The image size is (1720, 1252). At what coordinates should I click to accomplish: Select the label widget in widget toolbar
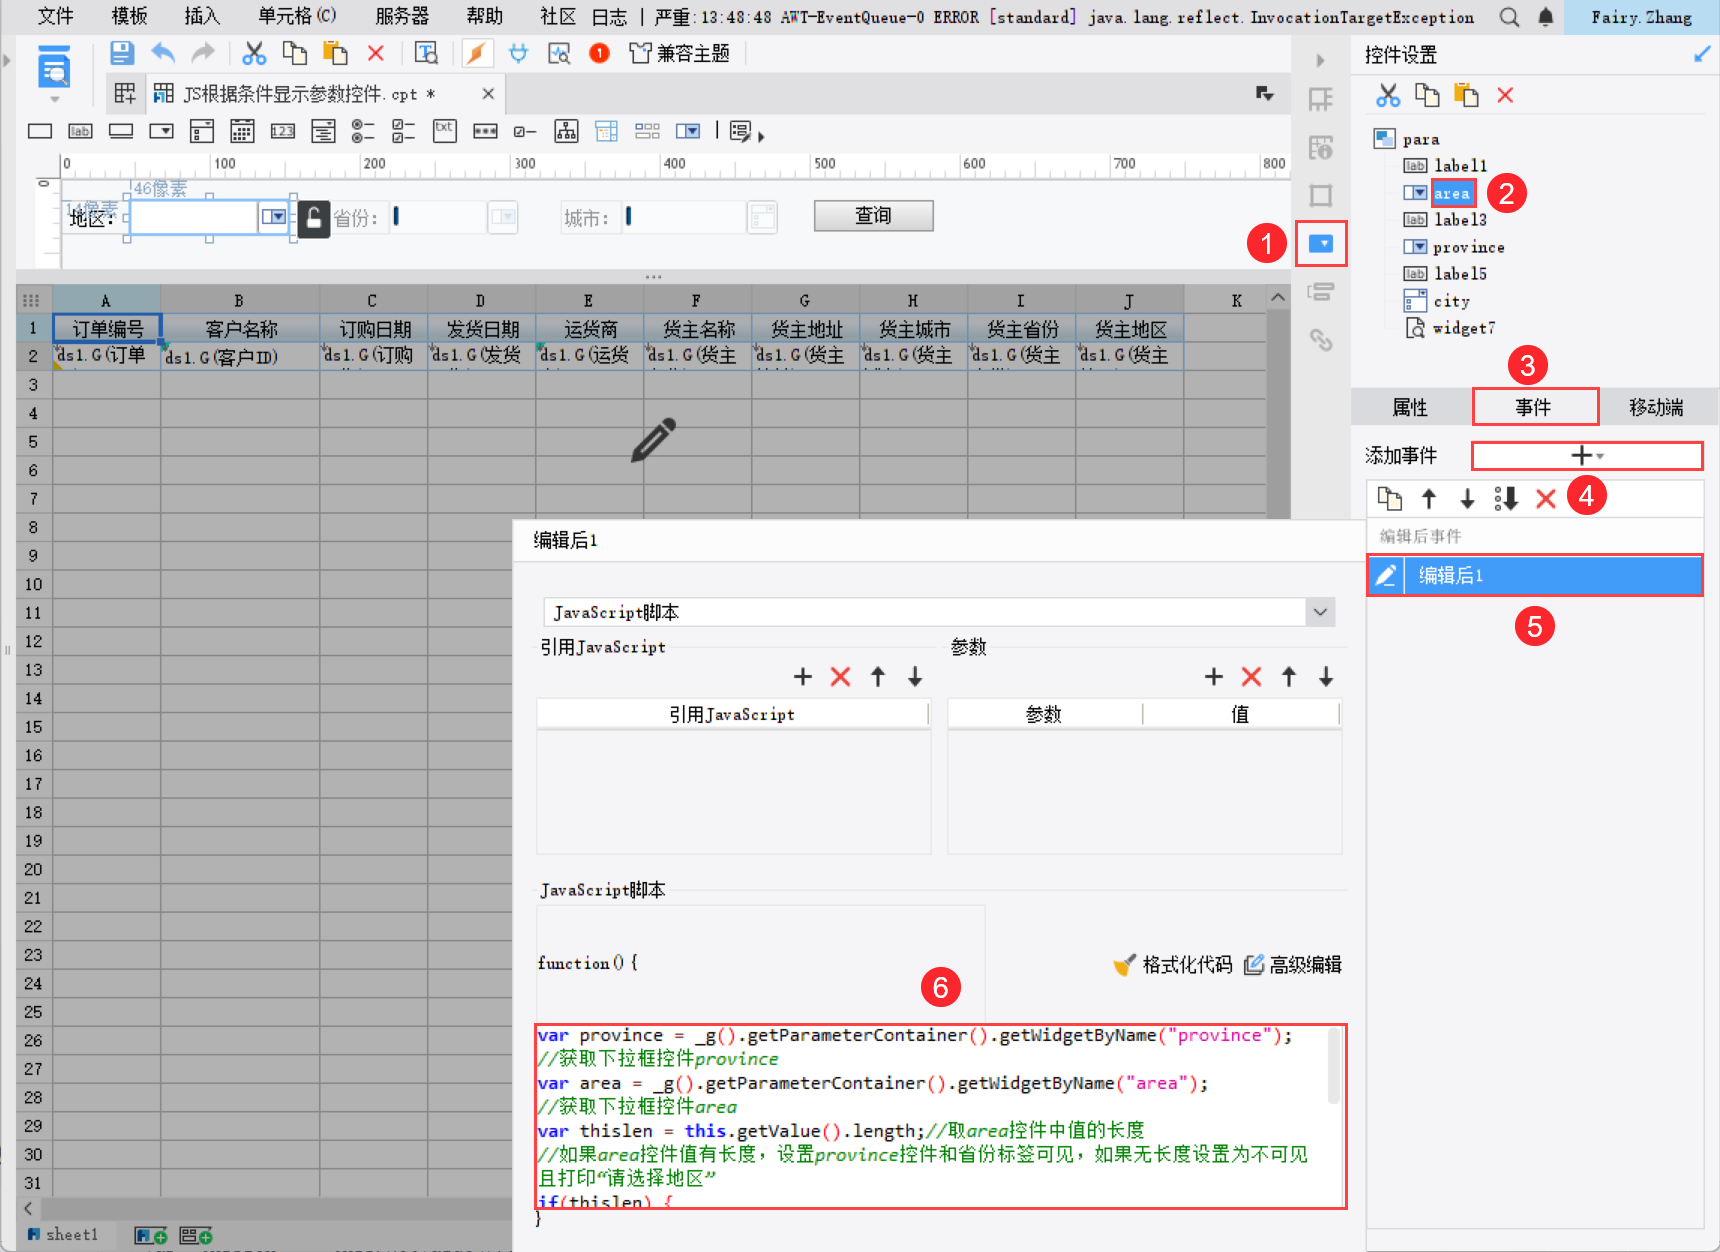coord(80,131)
